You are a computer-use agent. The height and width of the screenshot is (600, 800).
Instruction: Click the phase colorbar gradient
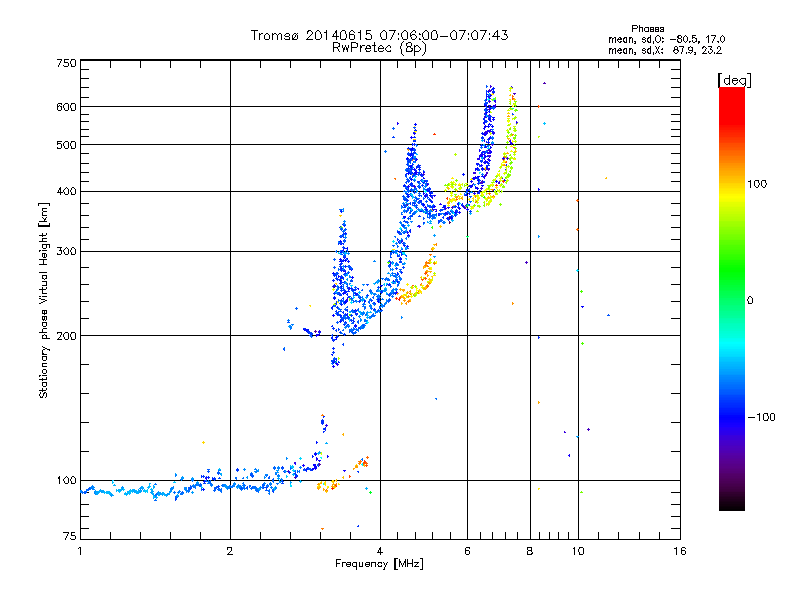(732, 298)
